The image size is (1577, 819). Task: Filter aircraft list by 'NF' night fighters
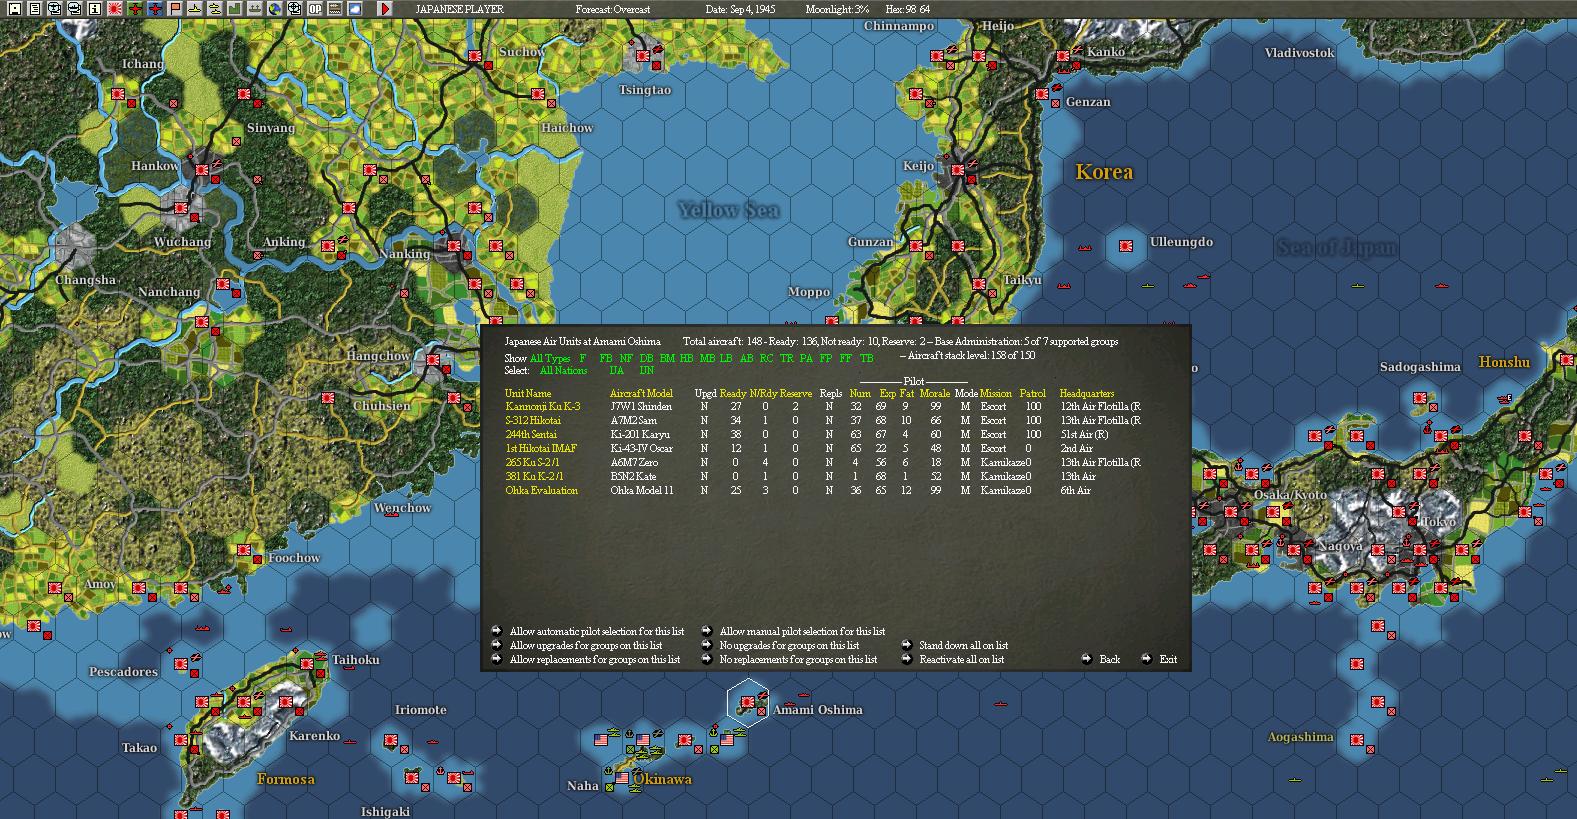click(626, 358)
